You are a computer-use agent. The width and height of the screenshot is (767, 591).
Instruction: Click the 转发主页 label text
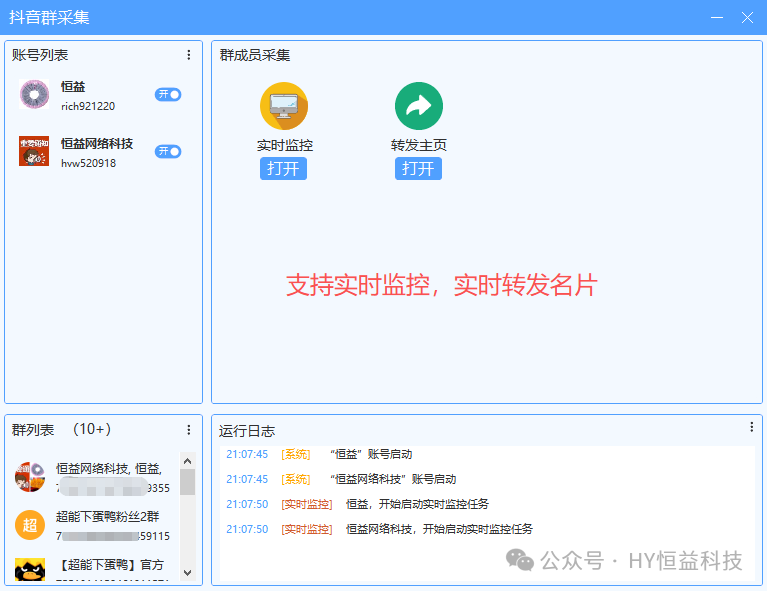(x=419, y=145)
